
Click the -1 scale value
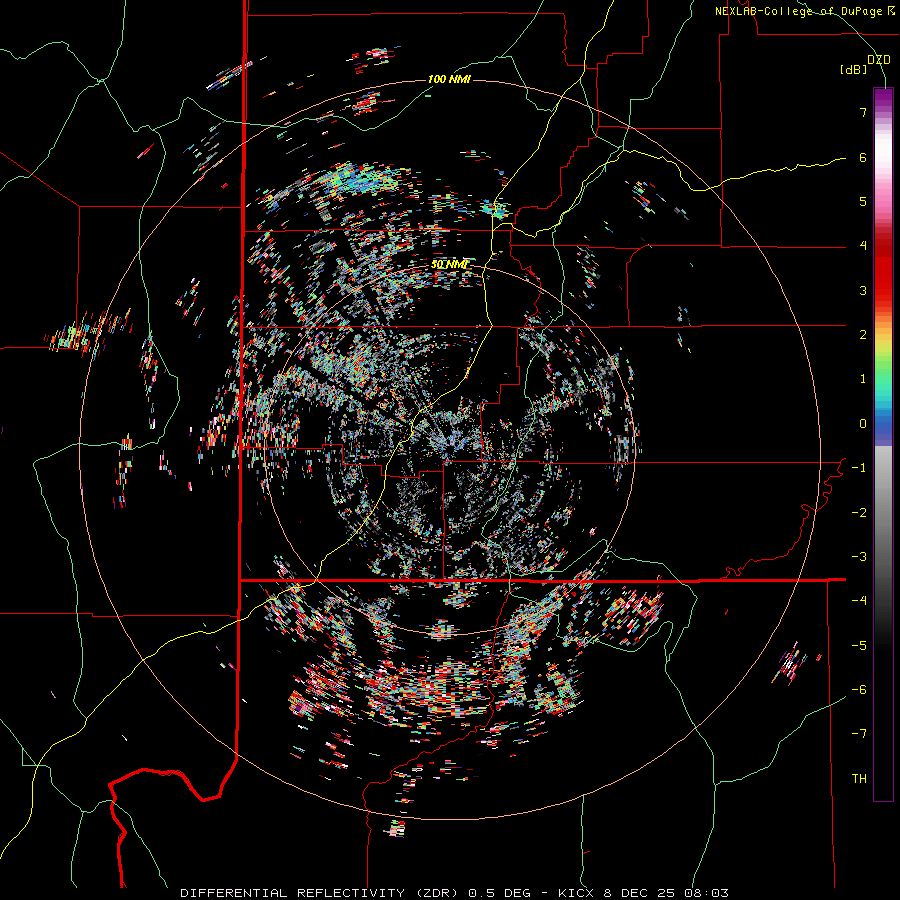point(859,468)
